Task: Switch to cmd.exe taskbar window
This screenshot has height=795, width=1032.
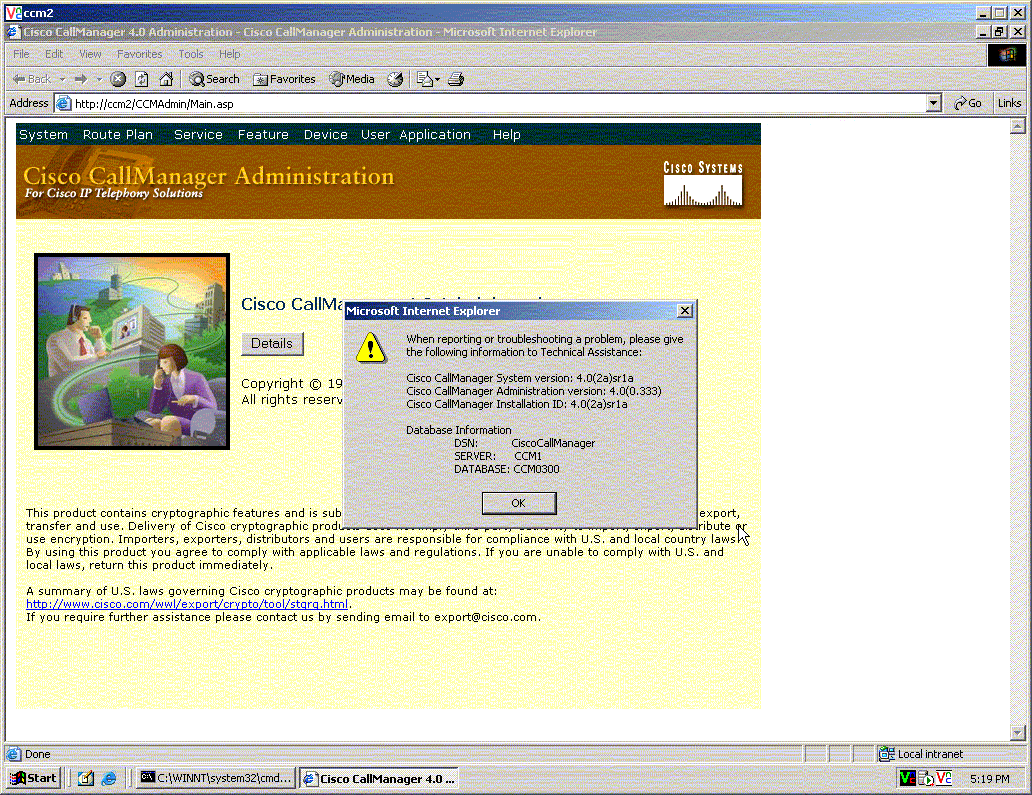Action: pos(216,778)
